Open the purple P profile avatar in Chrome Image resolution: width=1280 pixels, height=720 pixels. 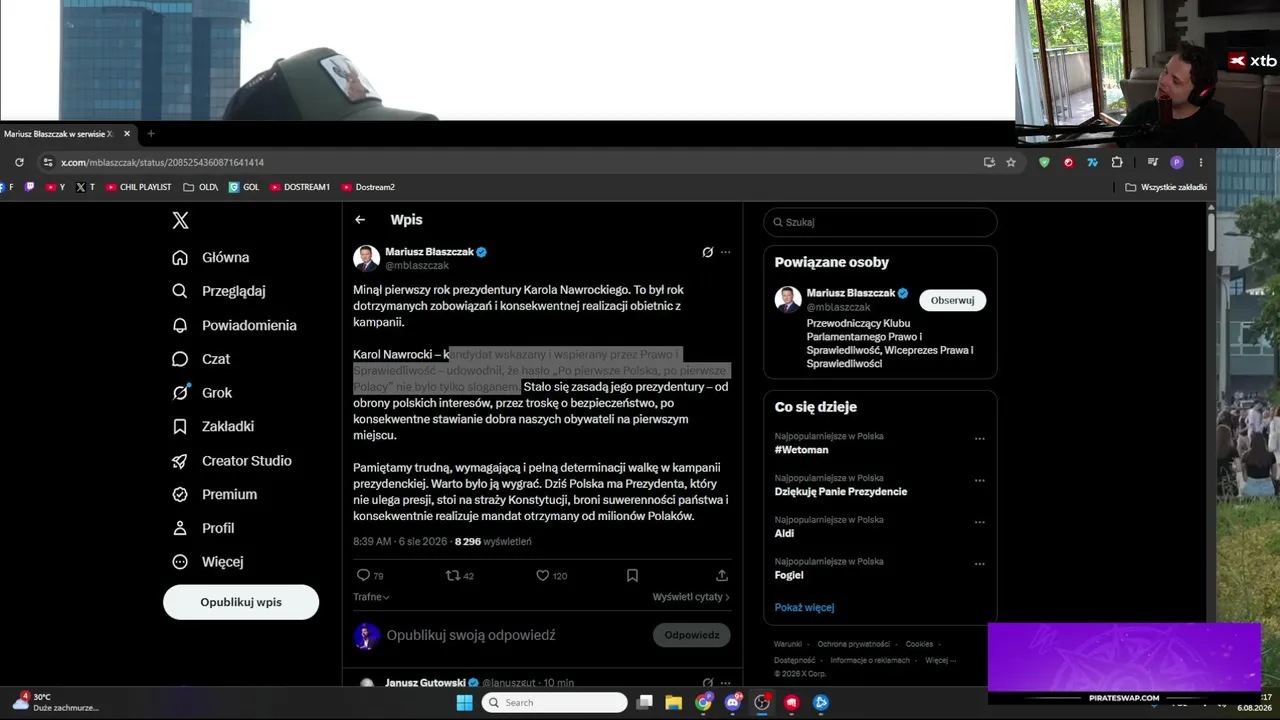pyautogui.click(x=1176, y=162)
